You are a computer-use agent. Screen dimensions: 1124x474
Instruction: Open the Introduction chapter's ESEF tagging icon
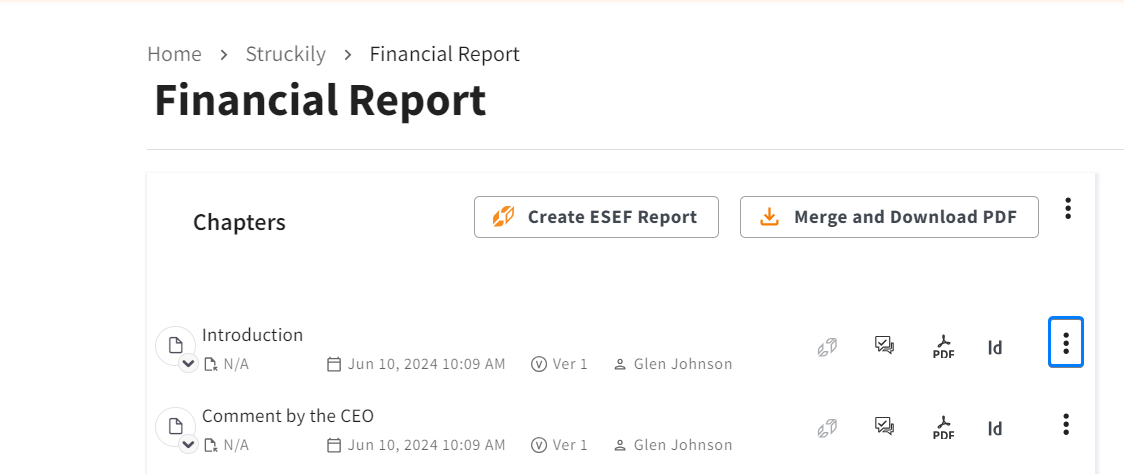[827, 347]
